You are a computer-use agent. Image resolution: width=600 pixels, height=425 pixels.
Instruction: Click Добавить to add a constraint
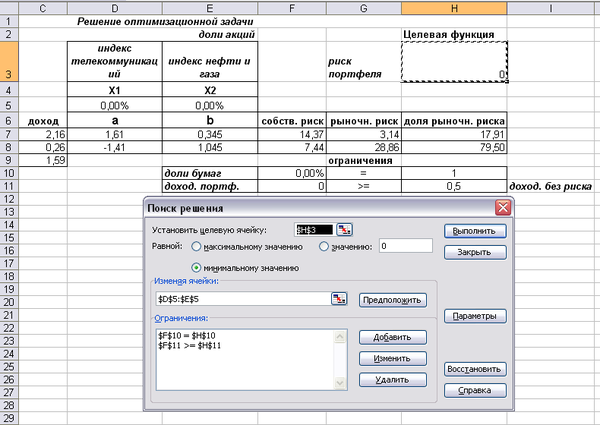[x=392, y=337]
